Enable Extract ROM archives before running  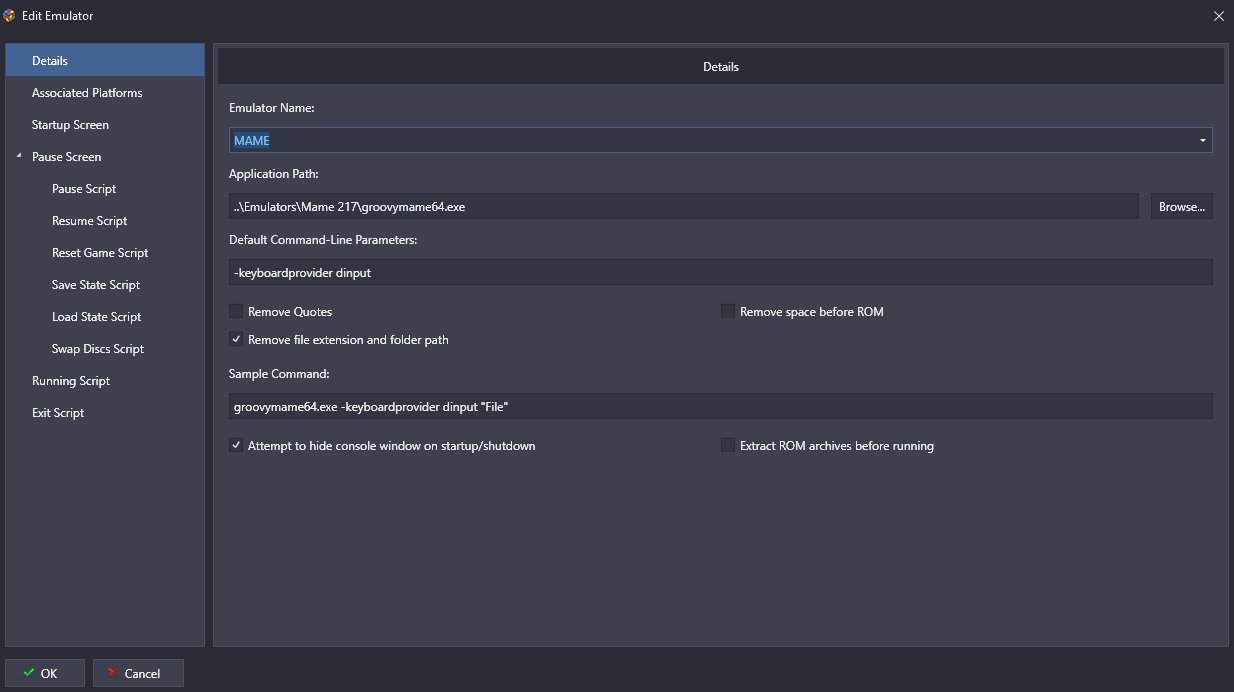click(728, 445)
